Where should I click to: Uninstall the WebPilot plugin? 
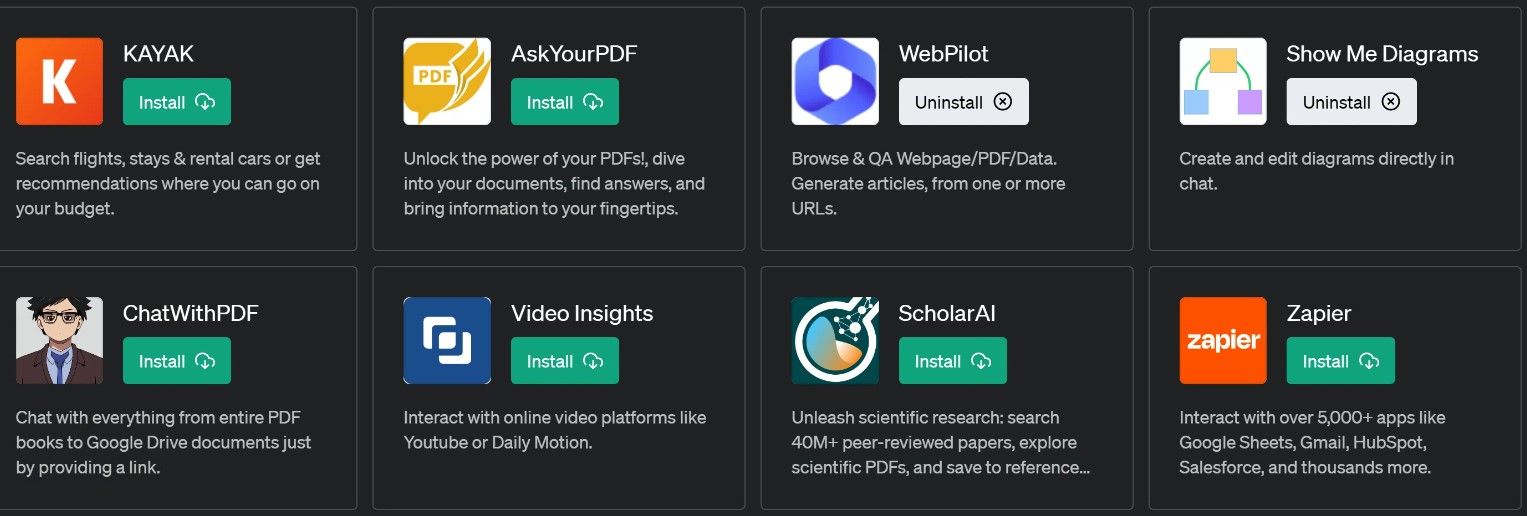tap(963, 102)
